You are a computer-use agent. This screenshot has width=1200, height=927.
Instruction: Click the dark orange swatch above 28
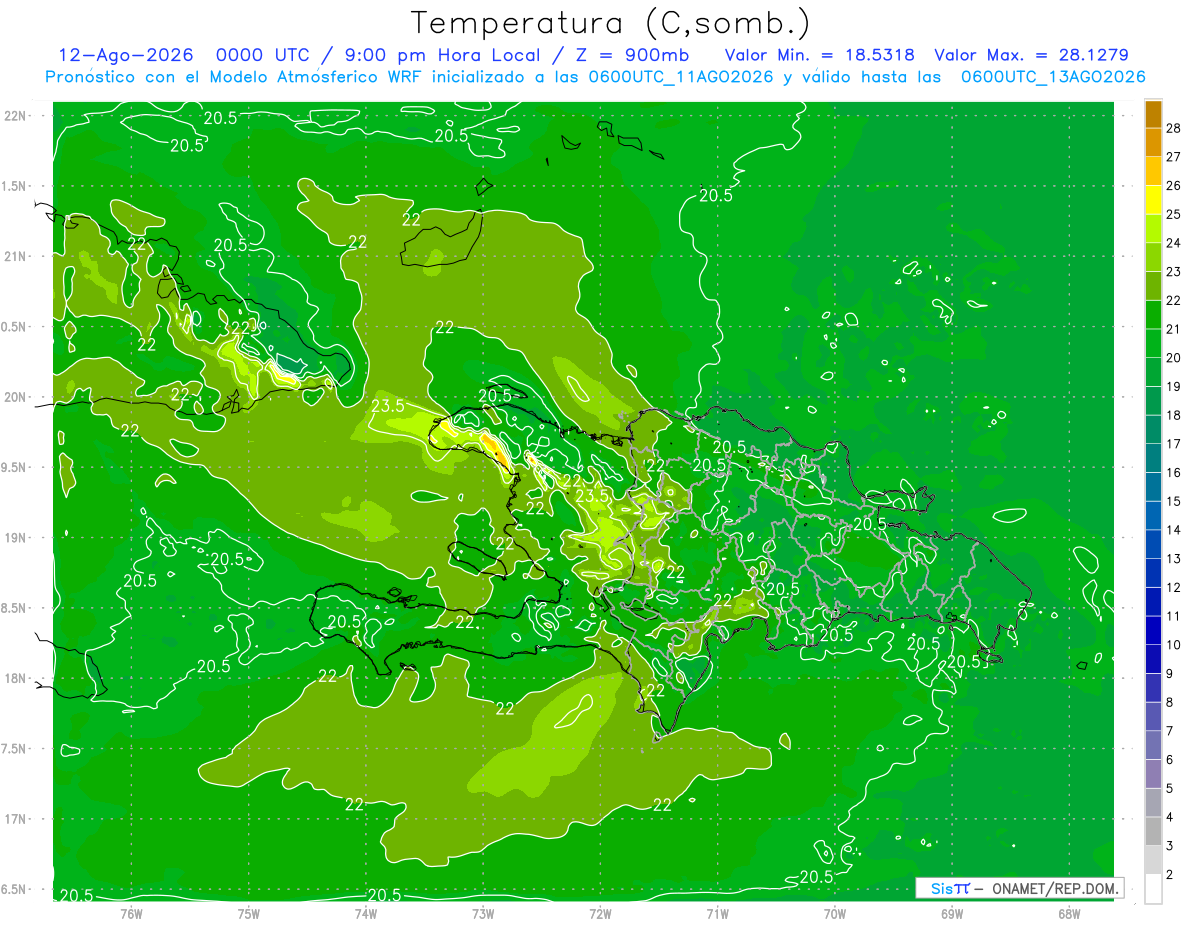(x=1153, y=114)
